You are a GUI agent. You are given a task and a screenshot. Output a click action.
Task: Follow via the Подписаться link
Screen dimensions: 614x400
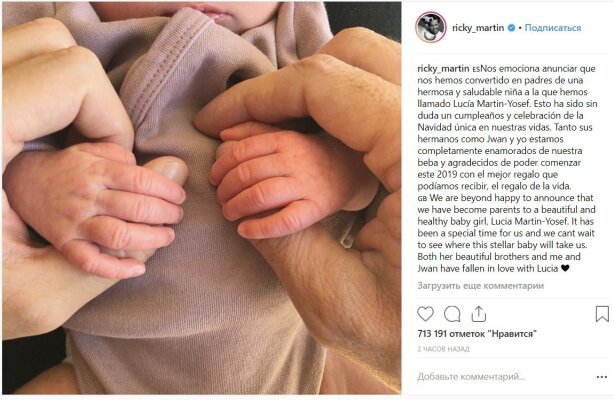point(553,28)
